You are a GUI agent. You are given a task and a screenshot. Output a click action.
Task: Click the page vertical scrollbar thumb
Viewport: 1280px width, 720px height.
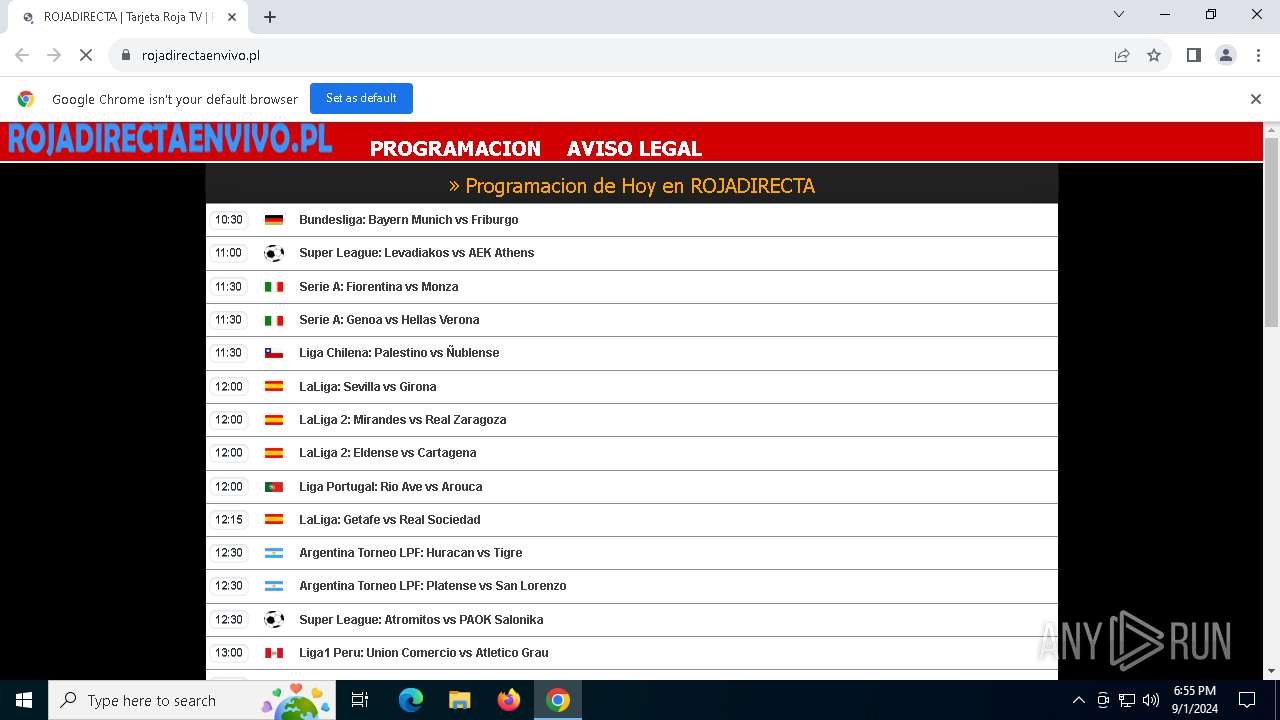pos(1271,232)
